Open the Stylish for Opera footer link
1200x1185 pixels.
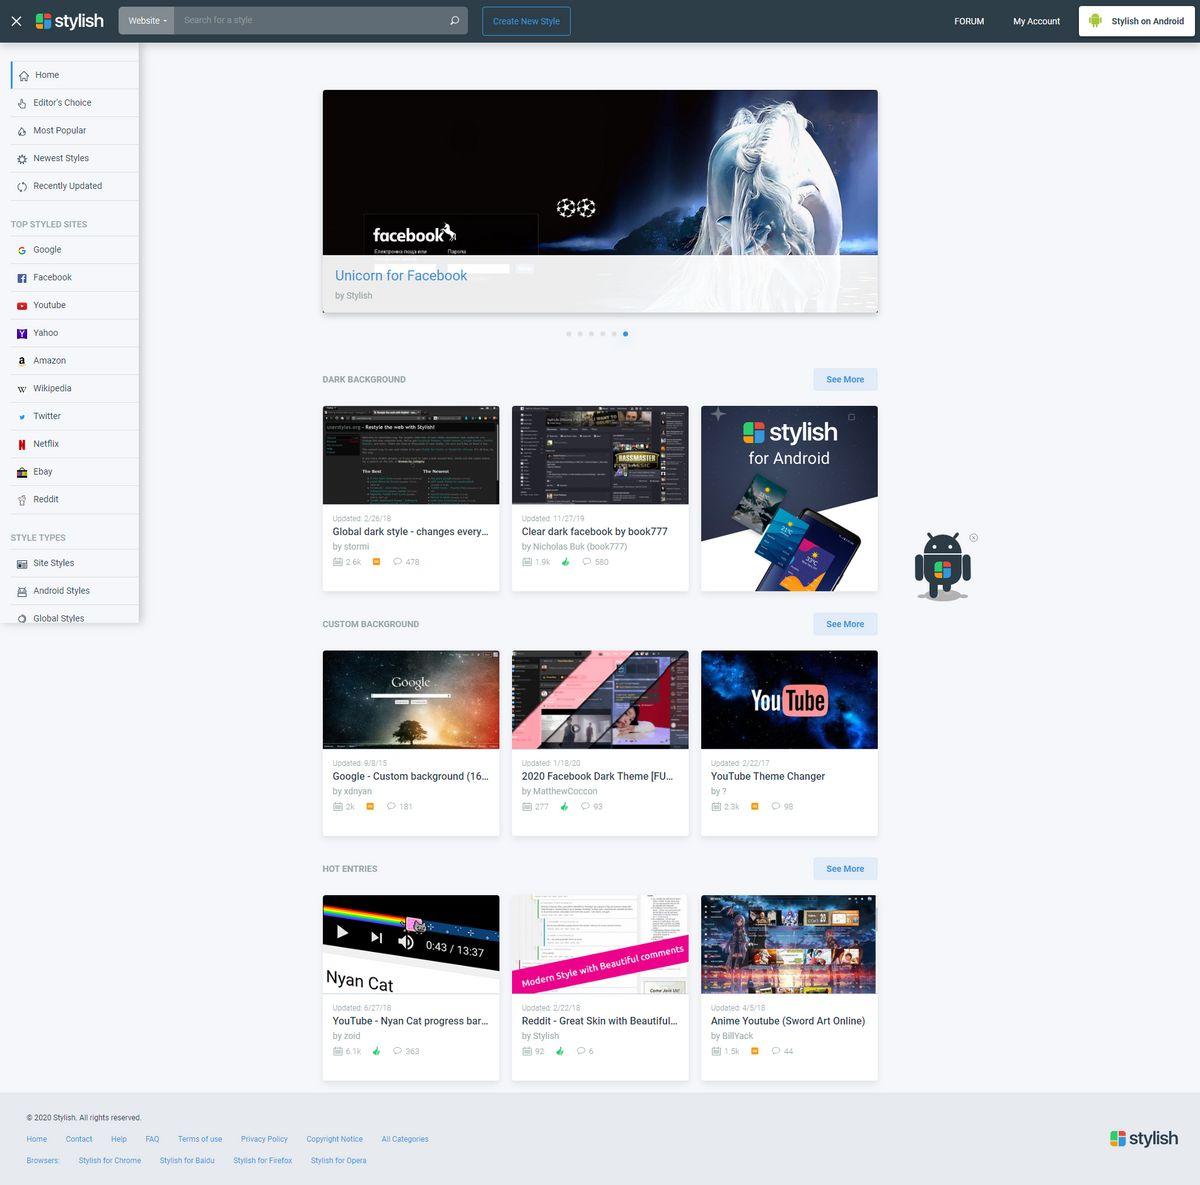click(339, 1161)
